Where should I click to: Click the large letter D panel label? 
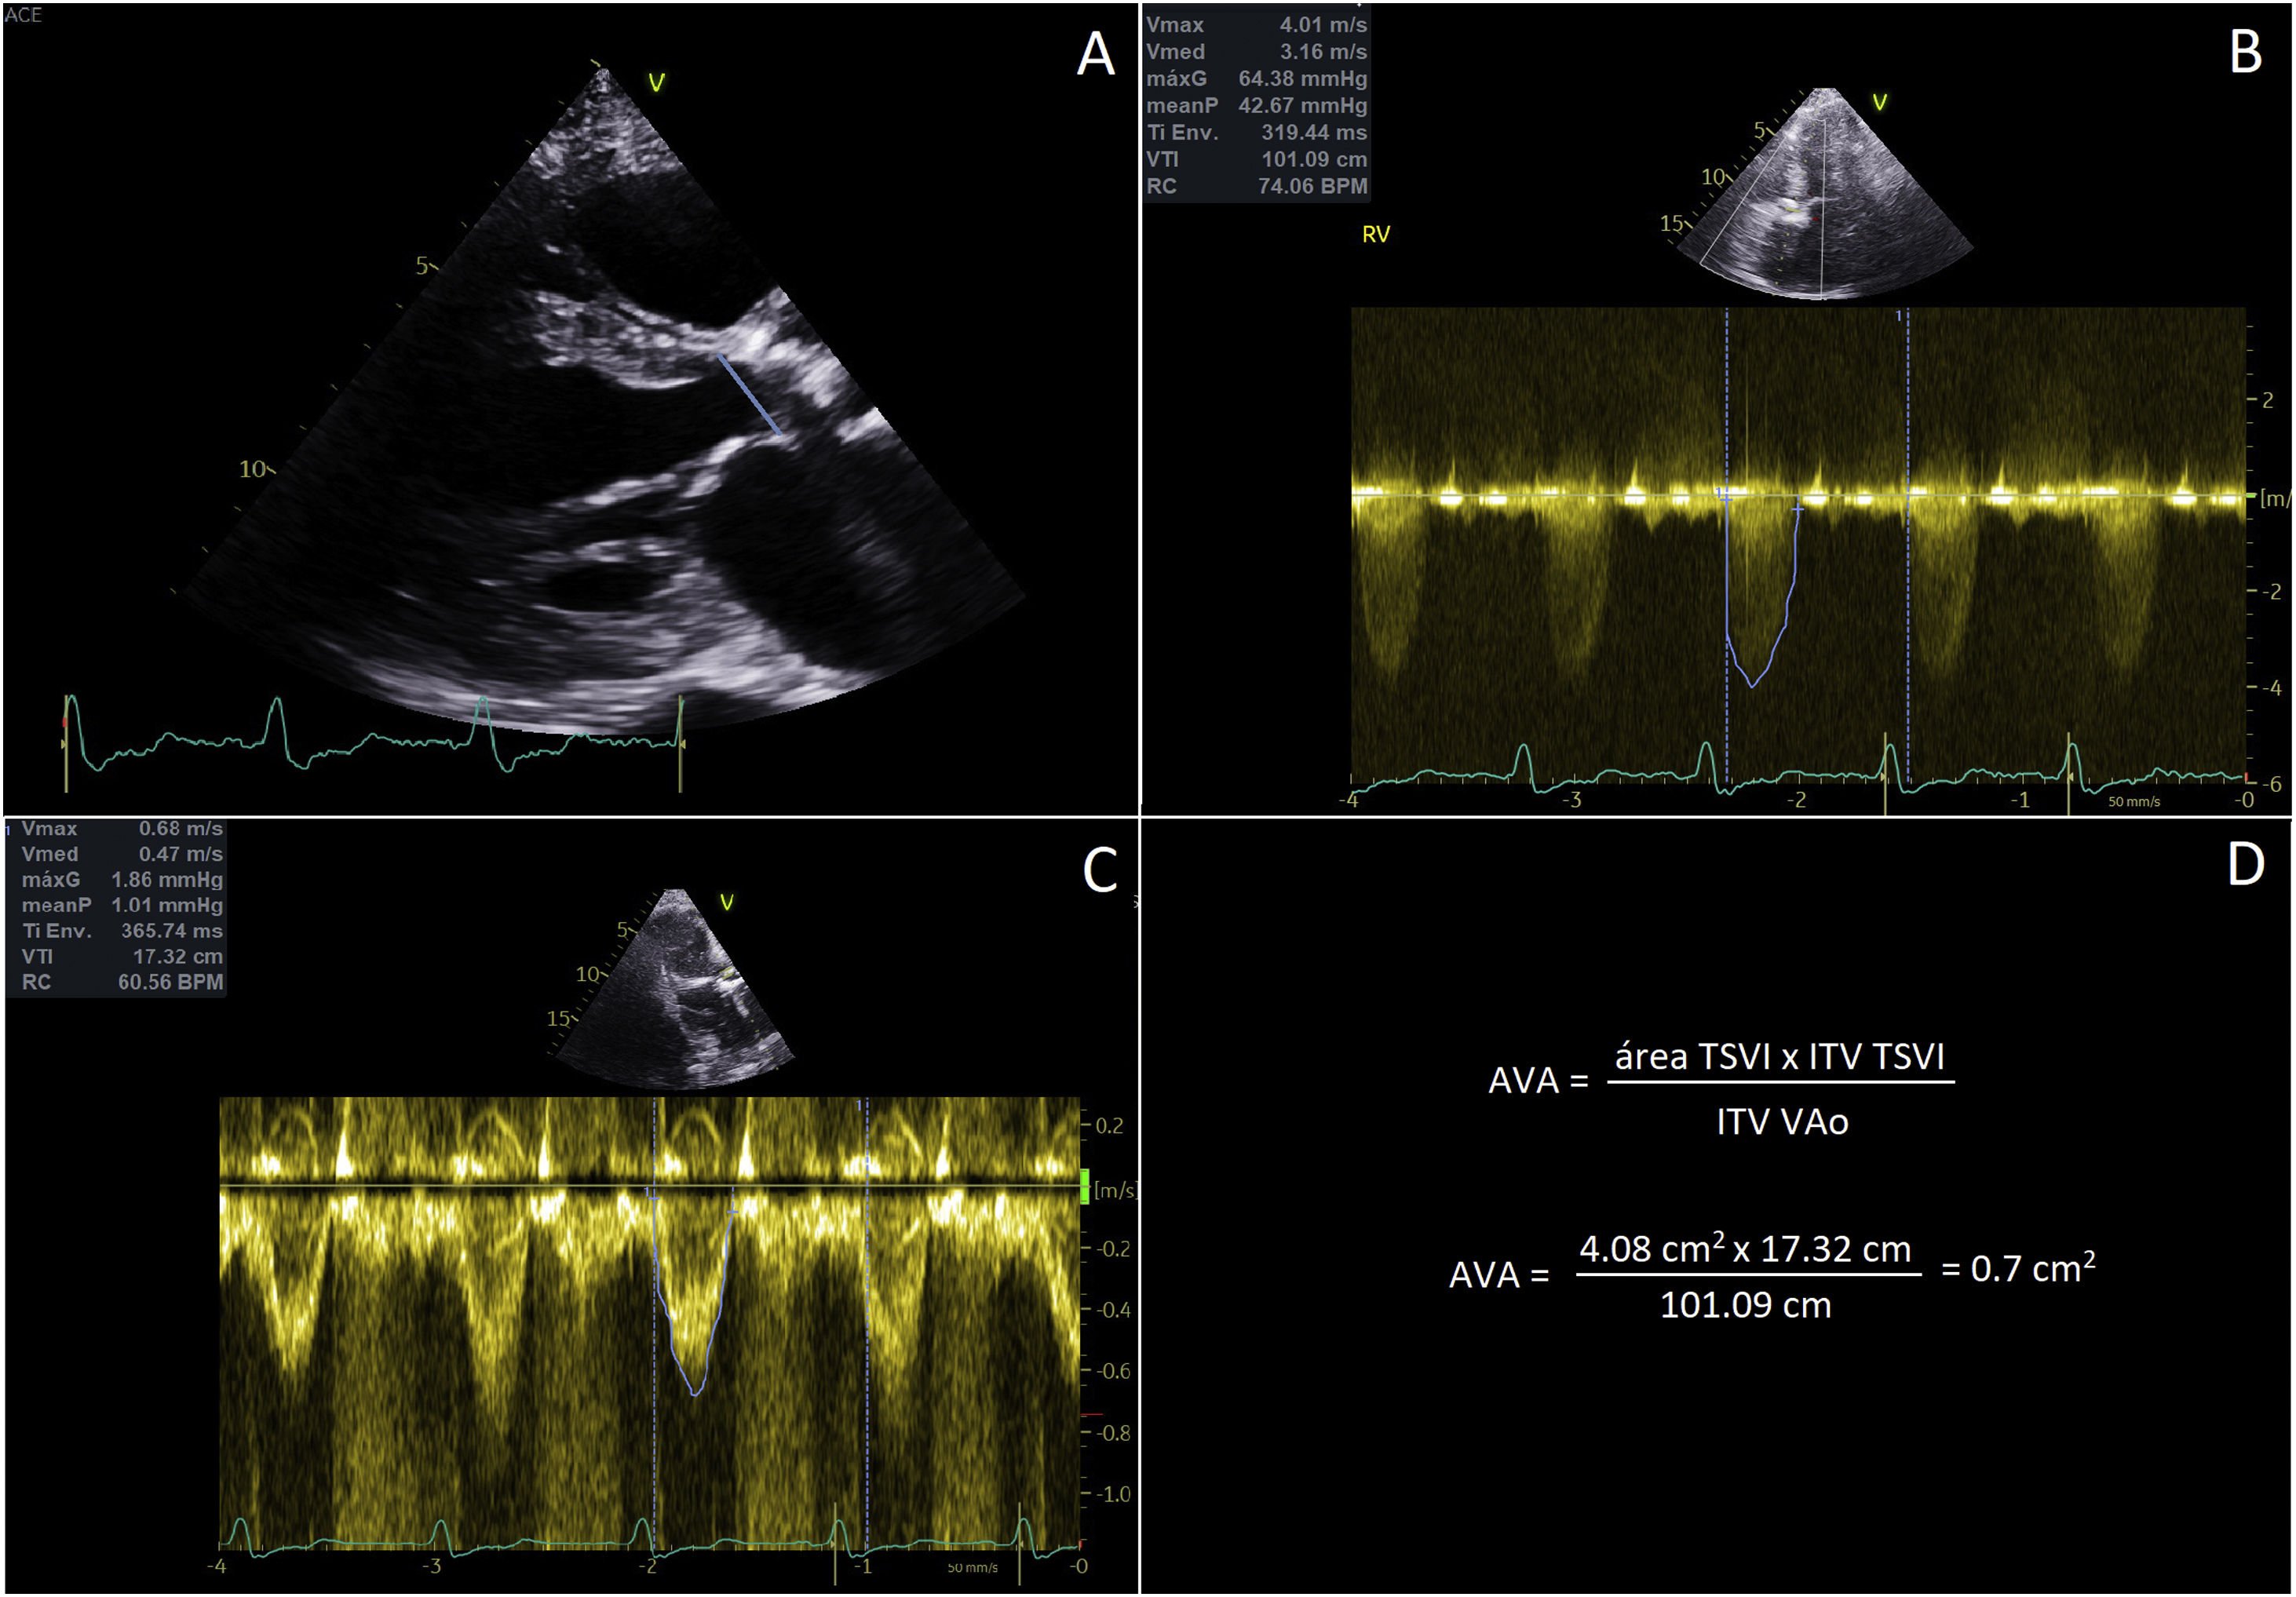pyautogui.click(x=2245, y=864)
